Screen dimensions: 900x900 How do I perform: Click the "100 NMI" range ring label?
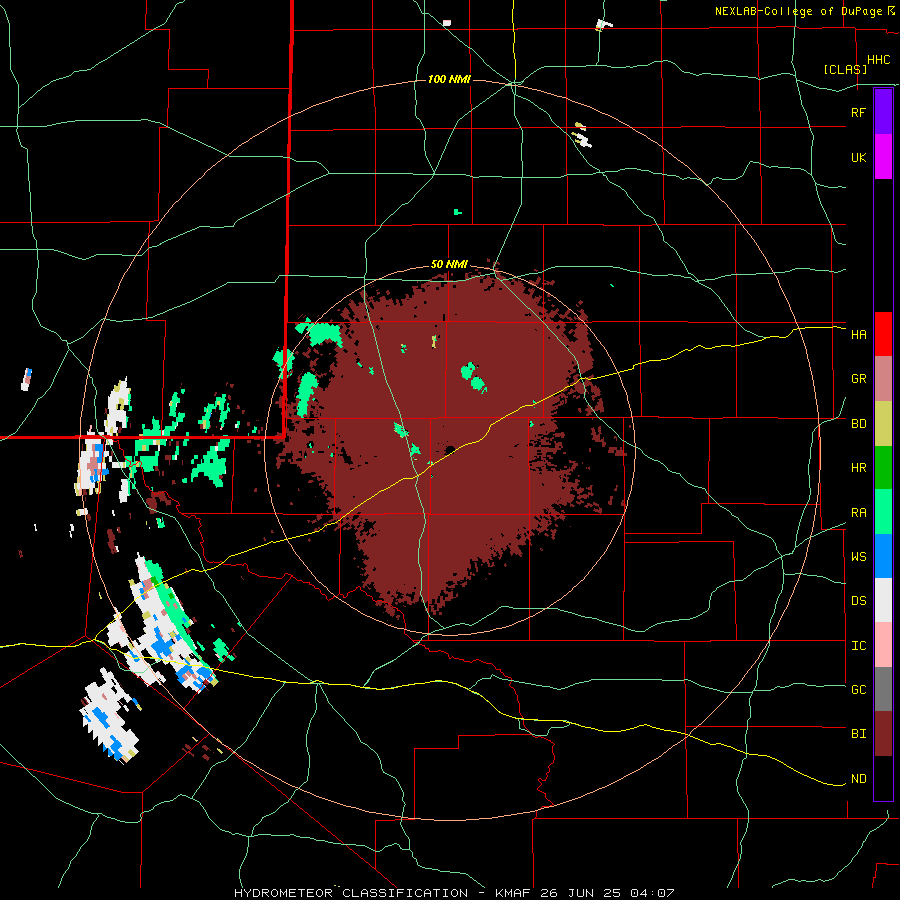449,79
